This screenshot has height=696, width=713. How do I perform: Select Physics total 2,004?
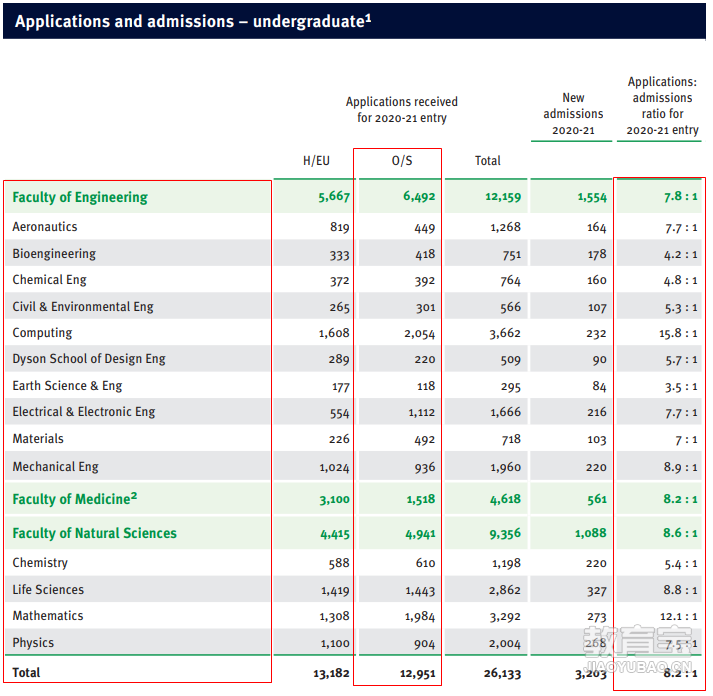pyautogui.click(x=504, y=644)
